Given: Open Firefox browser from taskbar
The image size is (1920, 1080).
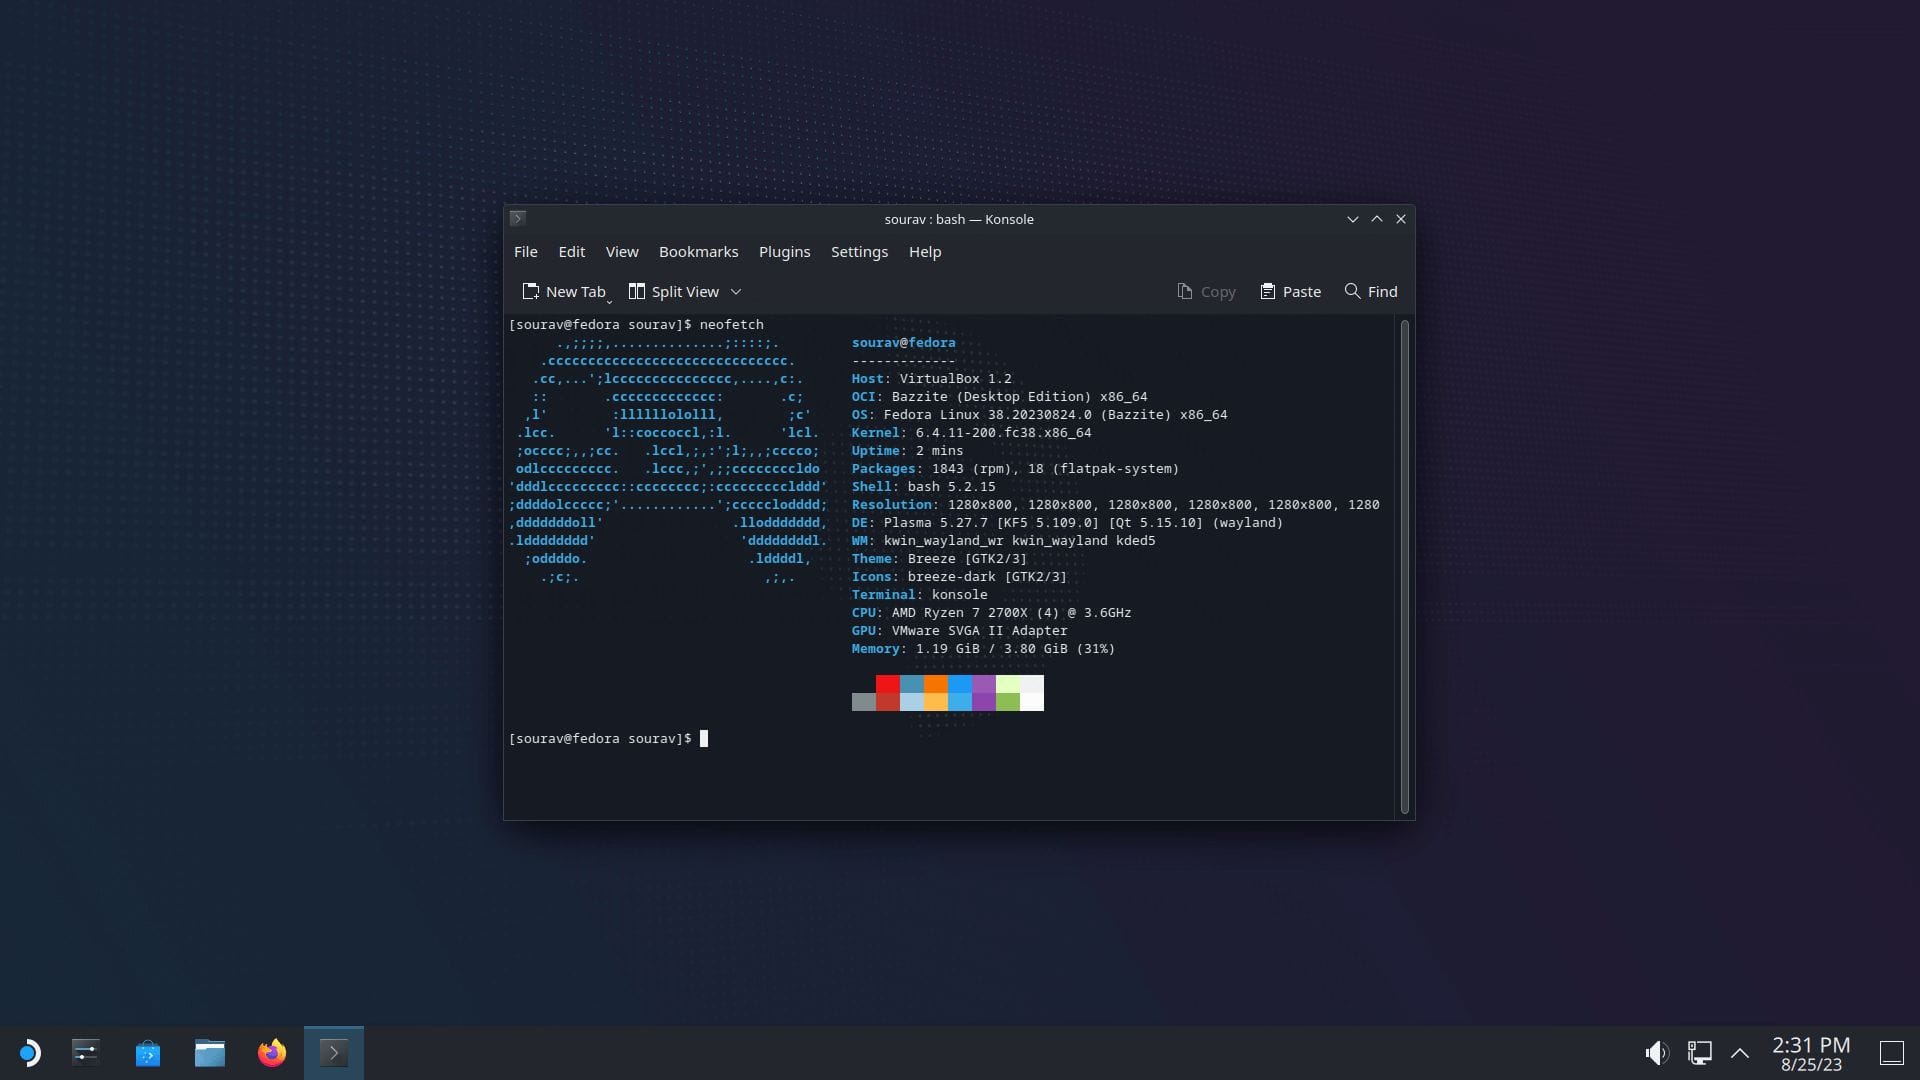Looking at the screenshot, I should click(x=270, y=1051).
